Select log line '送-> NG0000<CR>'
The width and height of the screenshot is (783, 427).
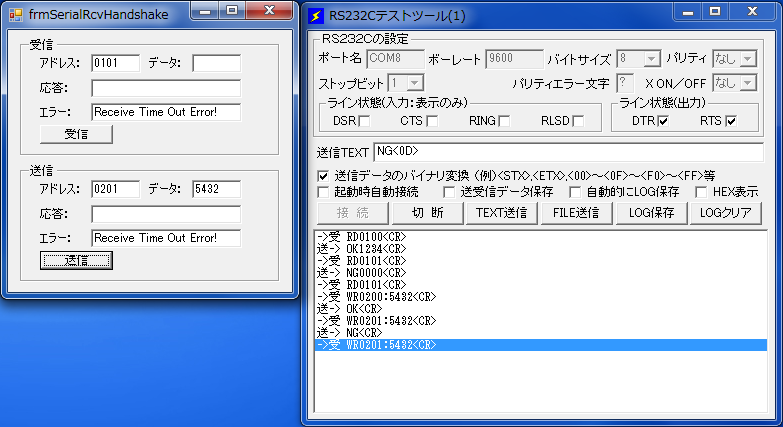pos(541,273)
